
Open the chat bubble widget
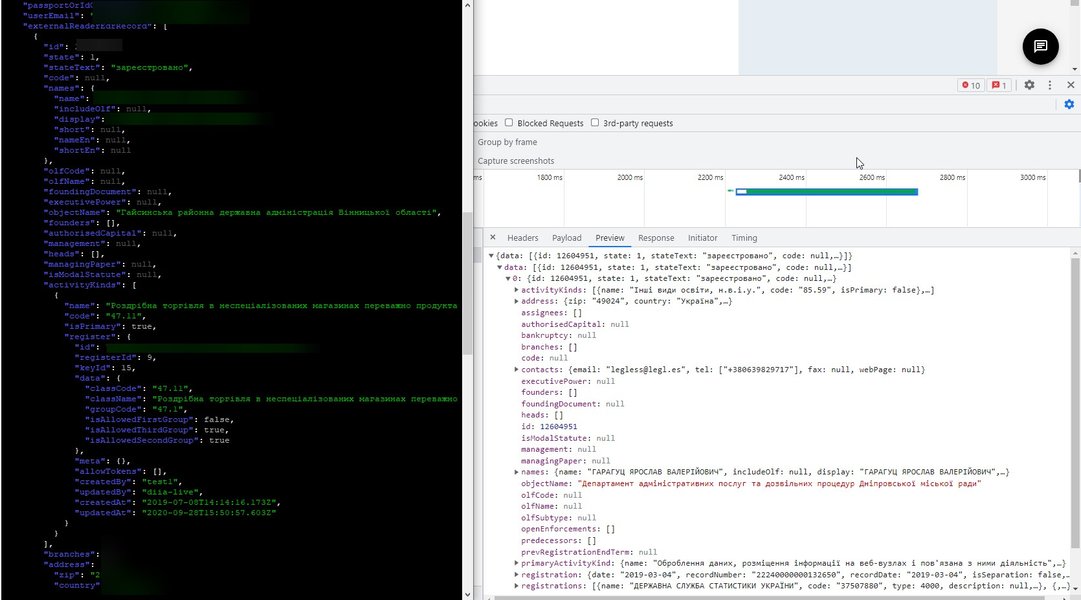pos(1040,46)
